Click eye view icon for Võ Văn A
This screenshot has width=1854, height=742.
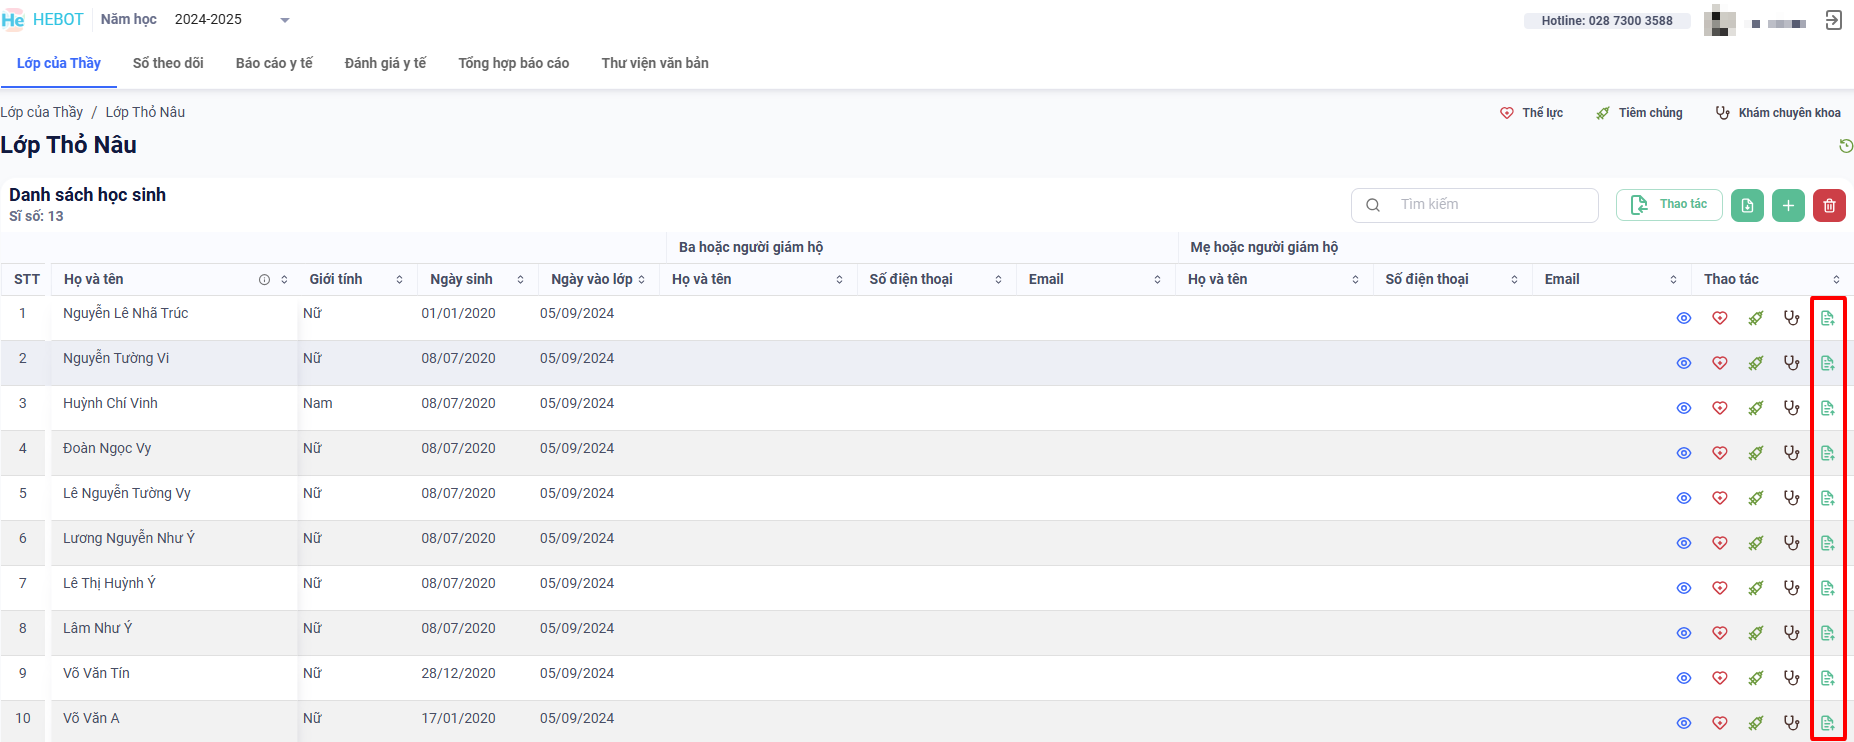point(1684,723)
